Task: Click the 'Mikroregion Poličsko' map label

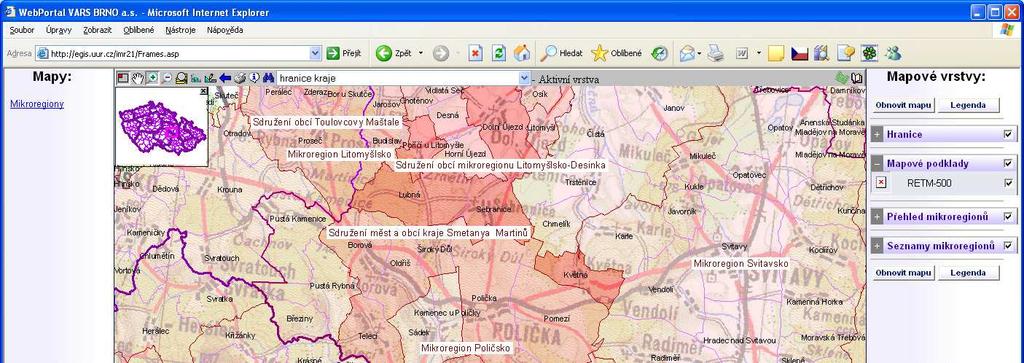Action: coord(465,348)
